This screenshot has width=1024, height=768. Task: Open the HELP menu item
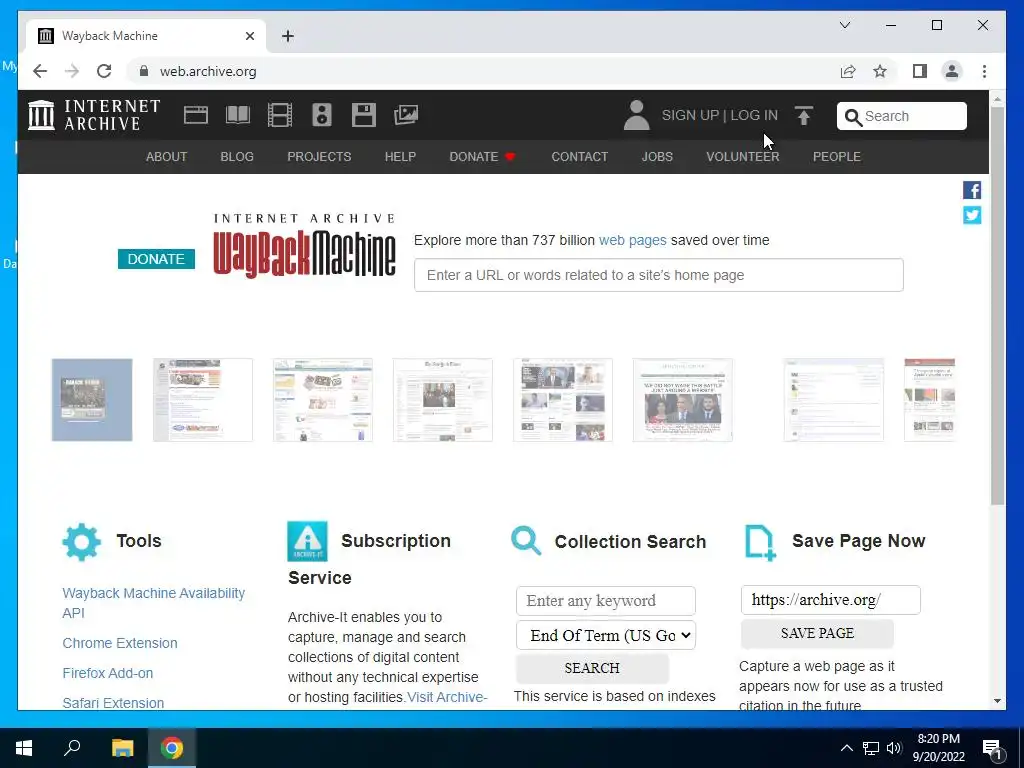[400, 157]
